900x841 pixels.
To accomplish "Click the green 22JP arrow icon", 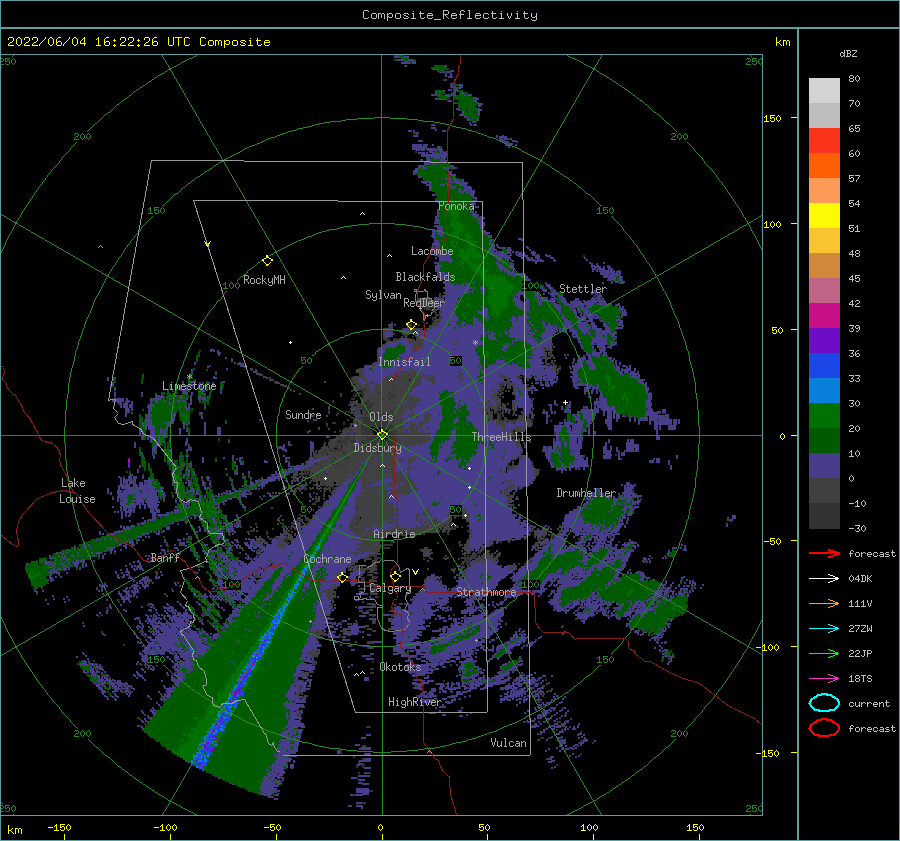I will pos(824,653).
